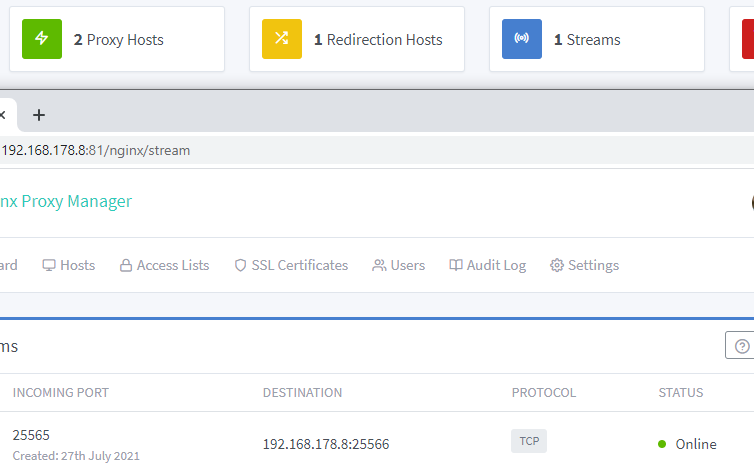The width and height of the screenshot is (754, 476).
Task: Click the Dashboard menu item
Action: (8, 265)
